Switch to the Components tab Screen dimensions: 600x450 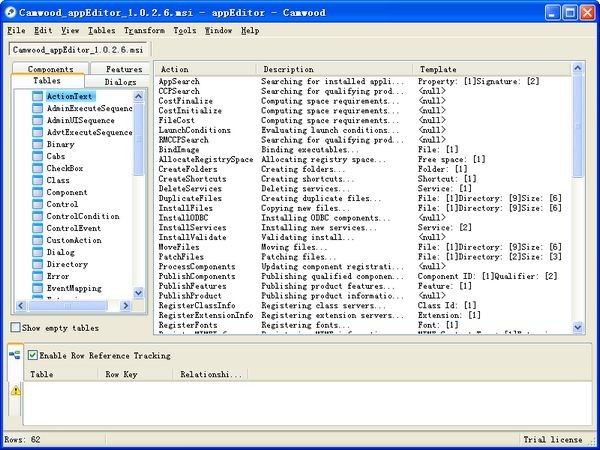pos(50,68)
